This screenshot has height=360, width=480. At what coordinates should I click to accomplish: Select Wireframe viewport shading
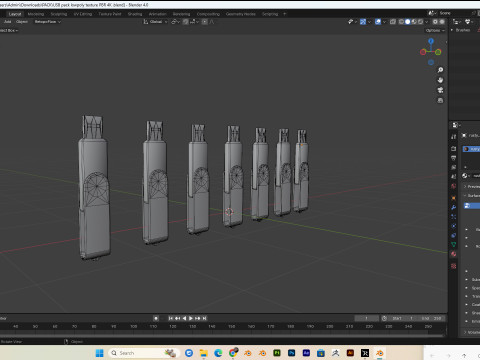pos(401,22)
